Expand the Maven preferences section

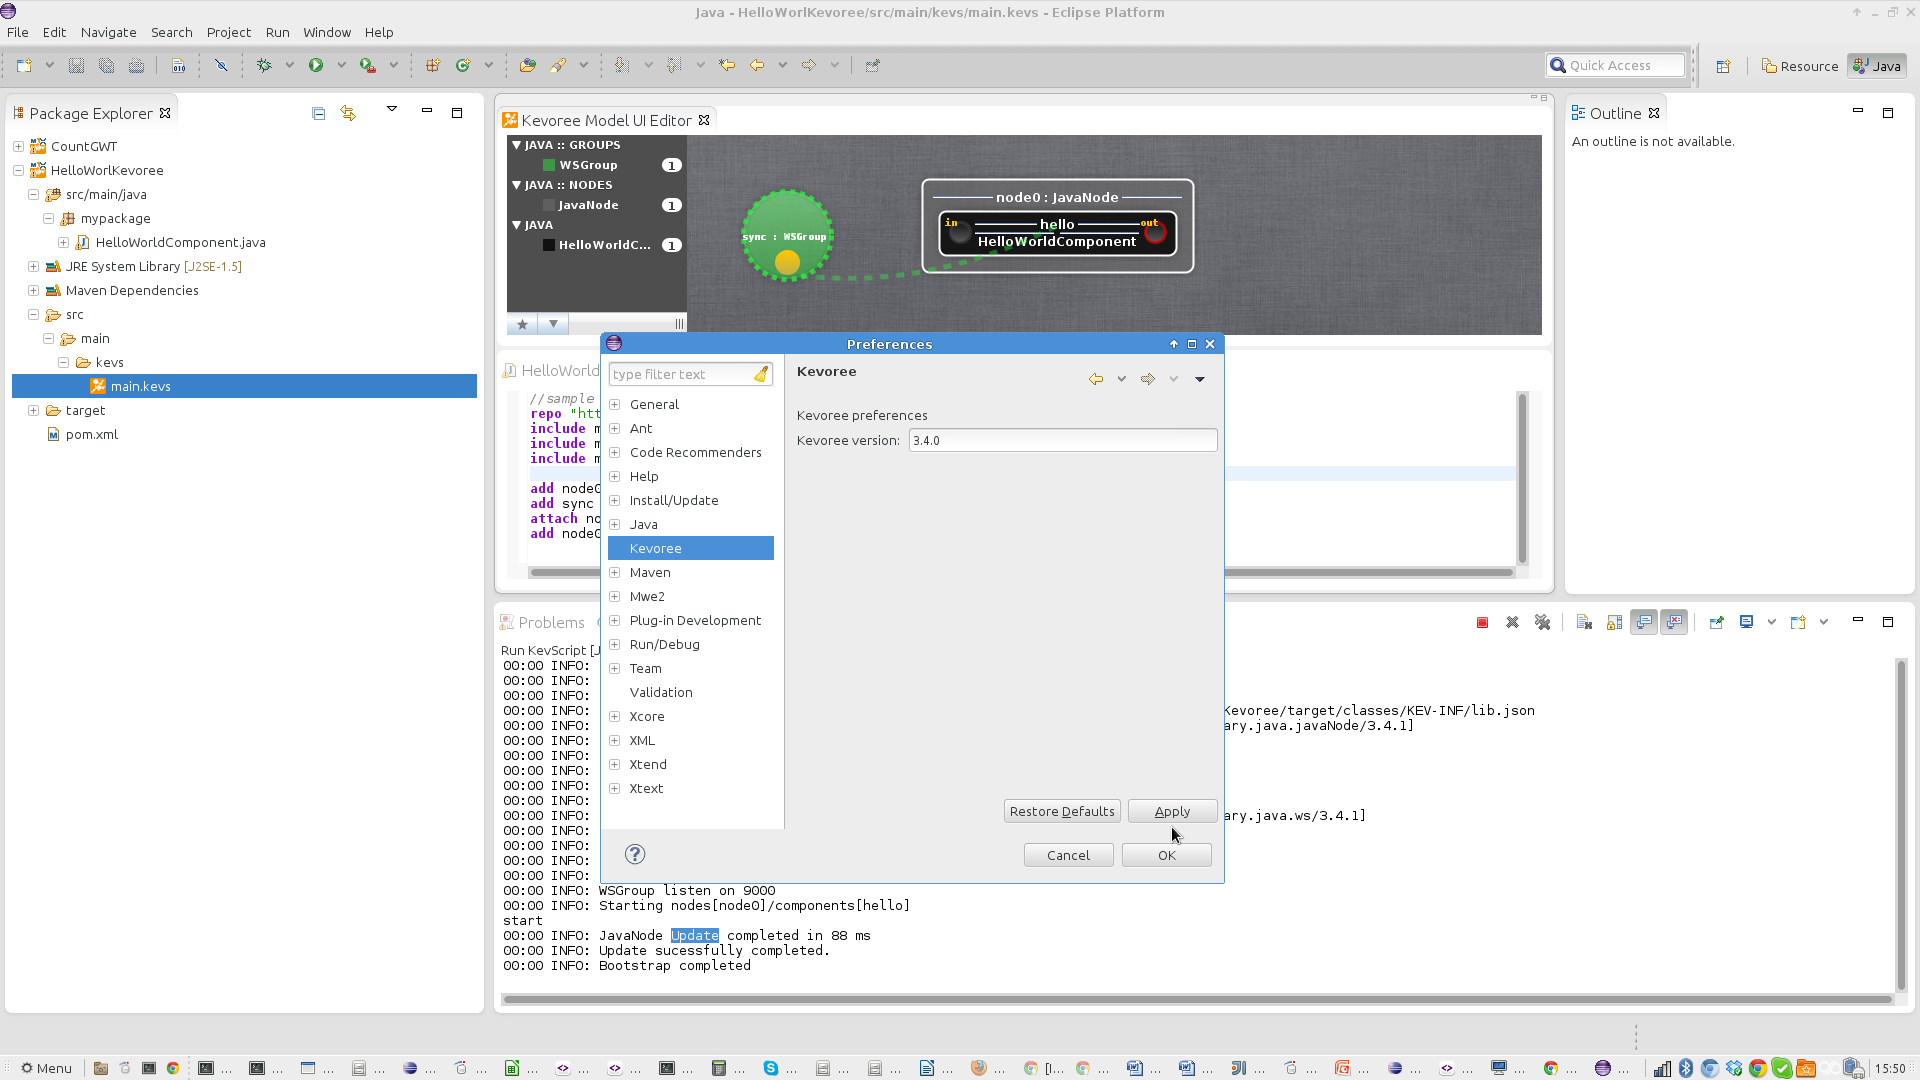[x=615, y=572]
